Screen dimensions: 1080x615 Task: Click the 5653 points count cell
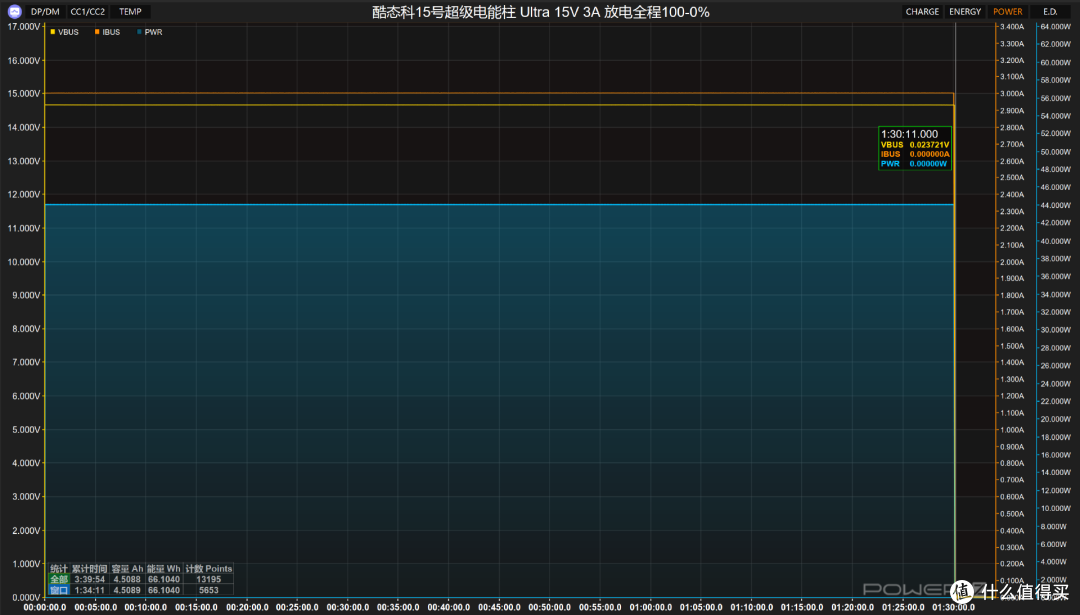(209, 590)
